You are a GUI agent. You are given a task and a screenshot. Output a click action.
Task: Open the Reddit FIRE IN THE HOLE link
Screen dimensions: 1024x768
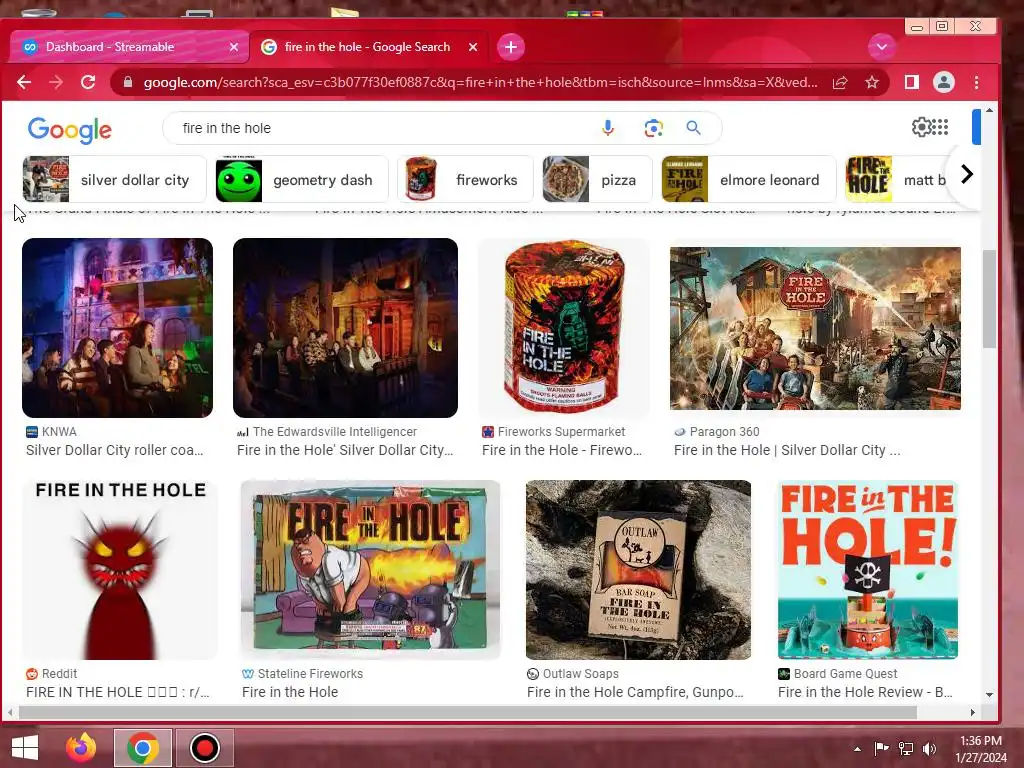[118, 692]
